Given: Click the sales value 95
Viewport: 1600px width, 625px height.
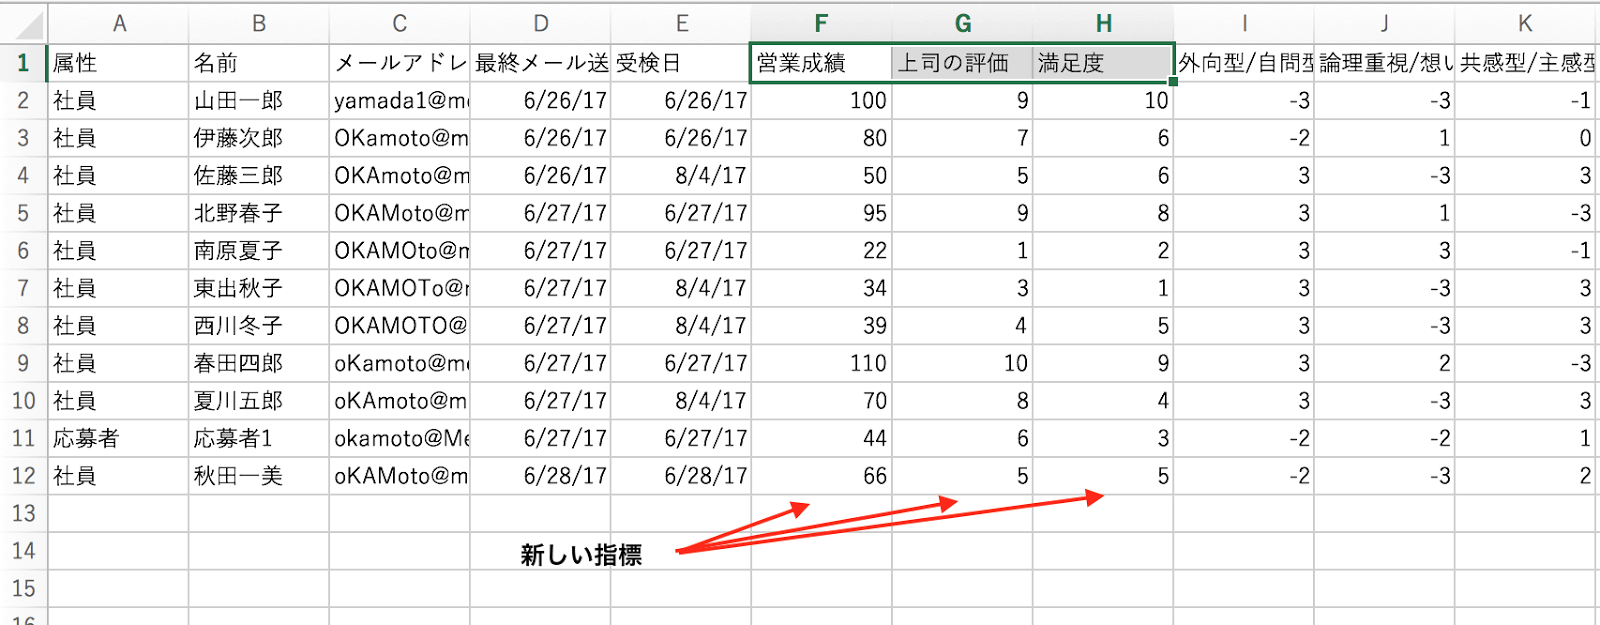Looking at the screenshot, I should pos(821,213).
